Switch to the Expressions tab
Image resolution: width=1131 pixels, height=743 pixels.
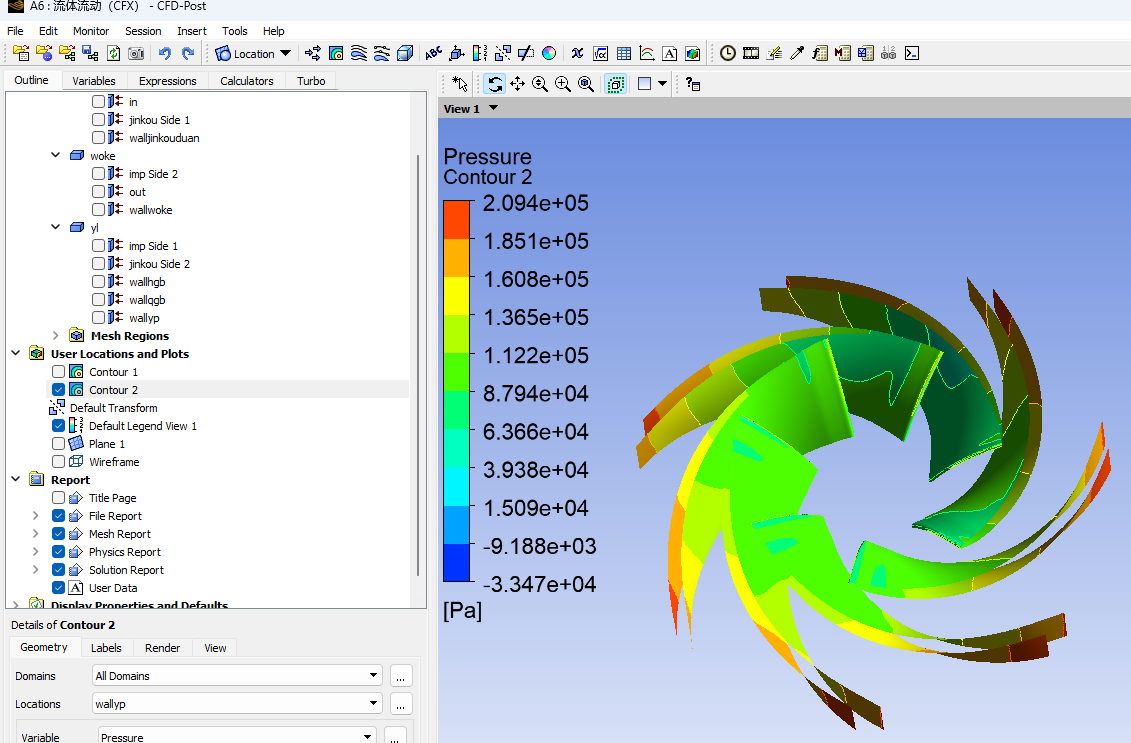tap(167, 81)
